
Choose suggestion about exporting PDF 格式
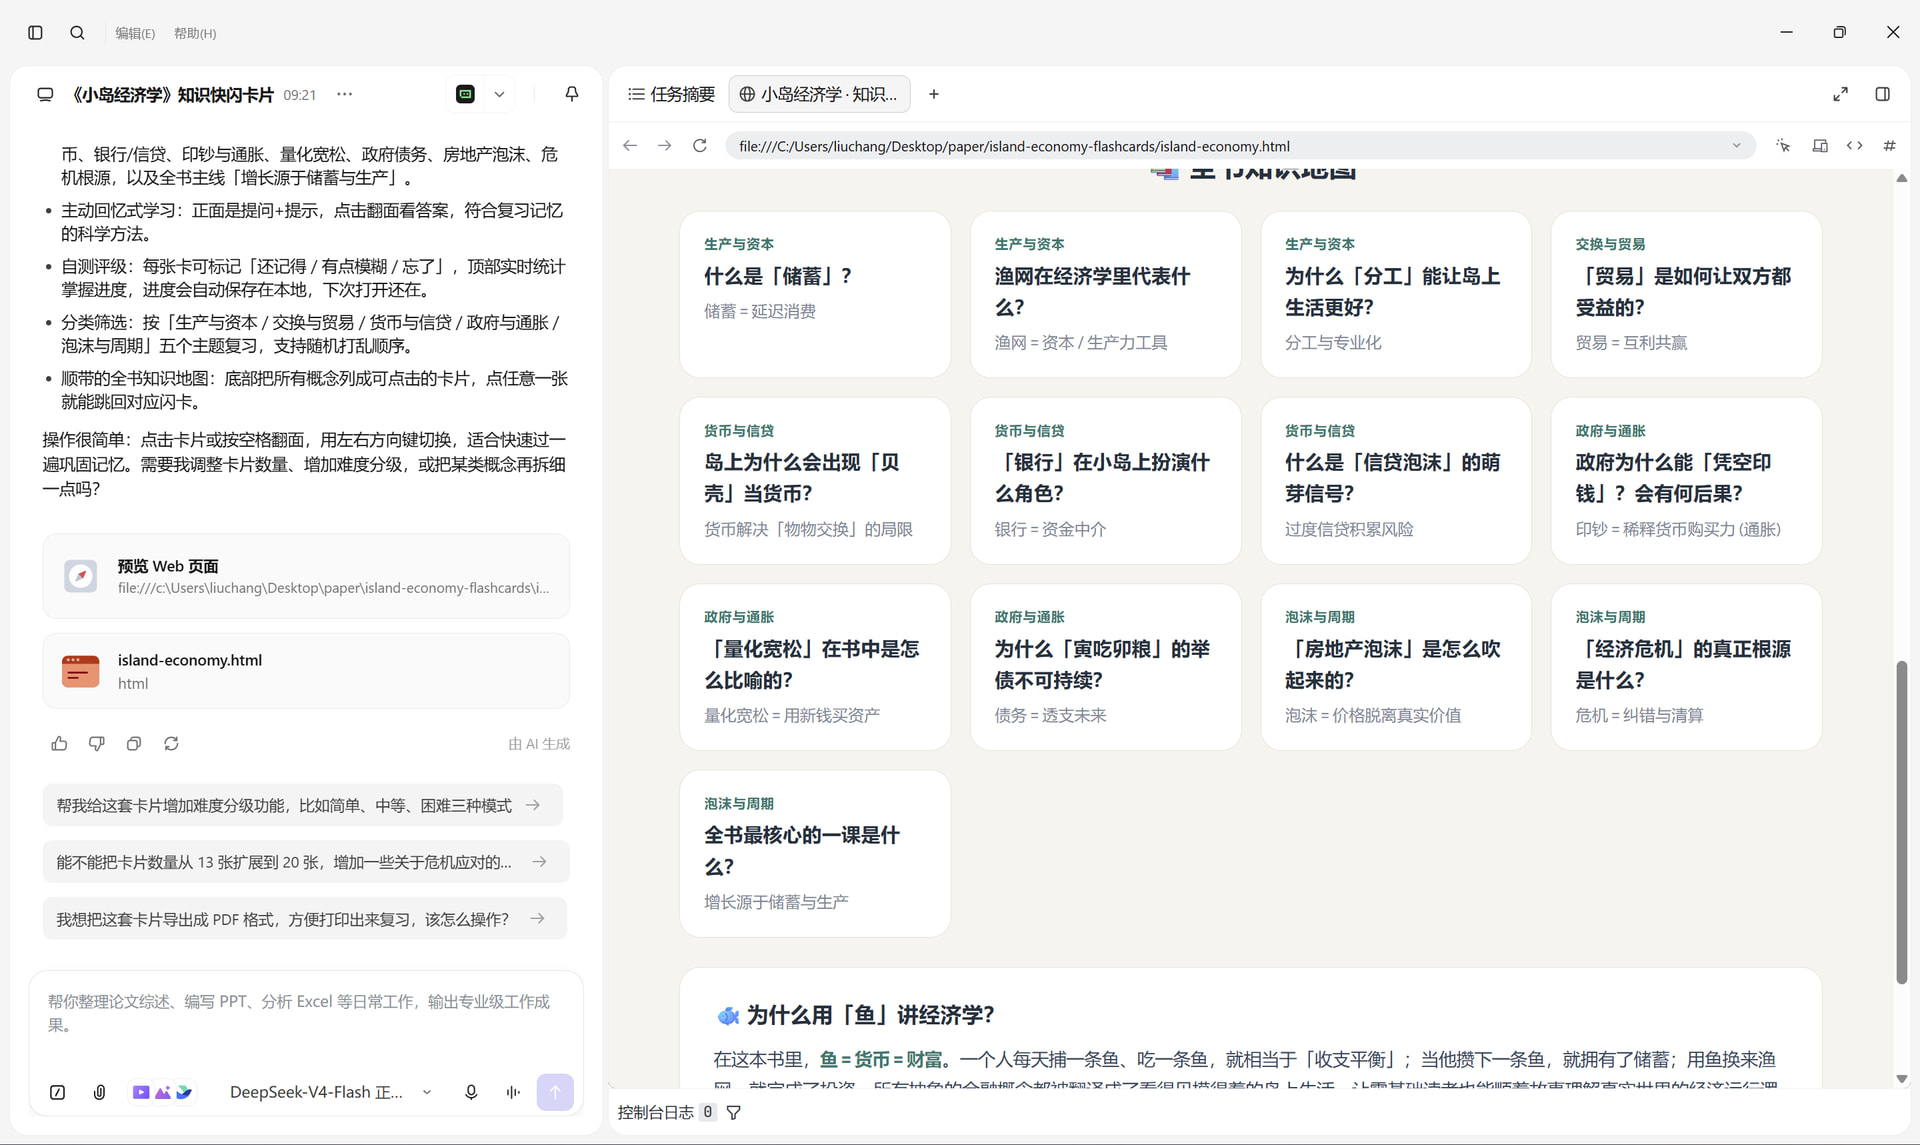(x=305, y=919)
